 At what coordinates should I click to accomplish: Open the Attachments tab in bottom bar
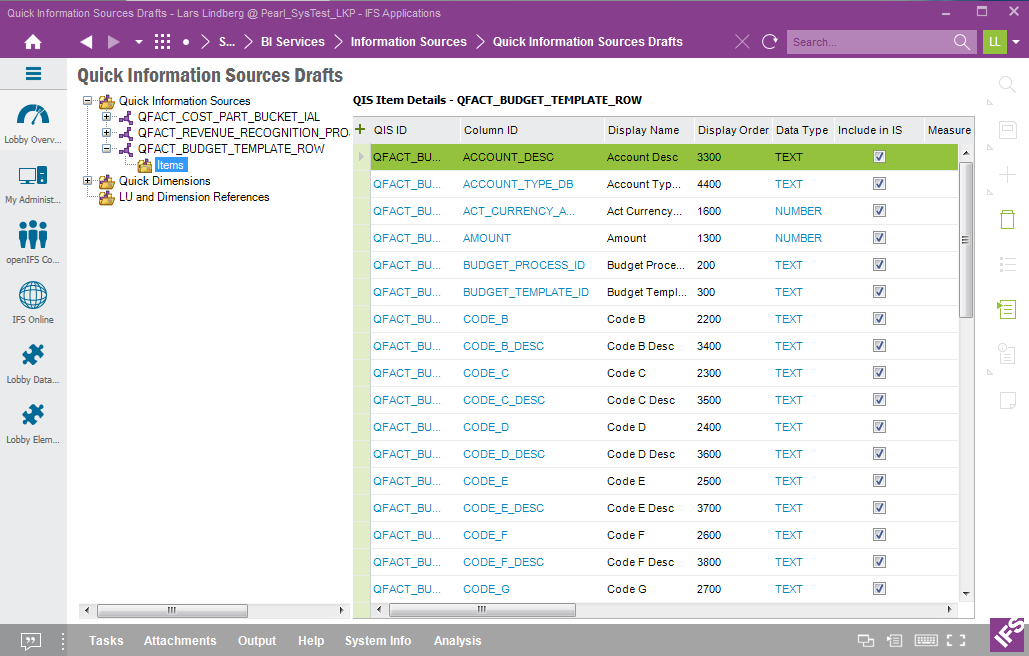(180, 641)
